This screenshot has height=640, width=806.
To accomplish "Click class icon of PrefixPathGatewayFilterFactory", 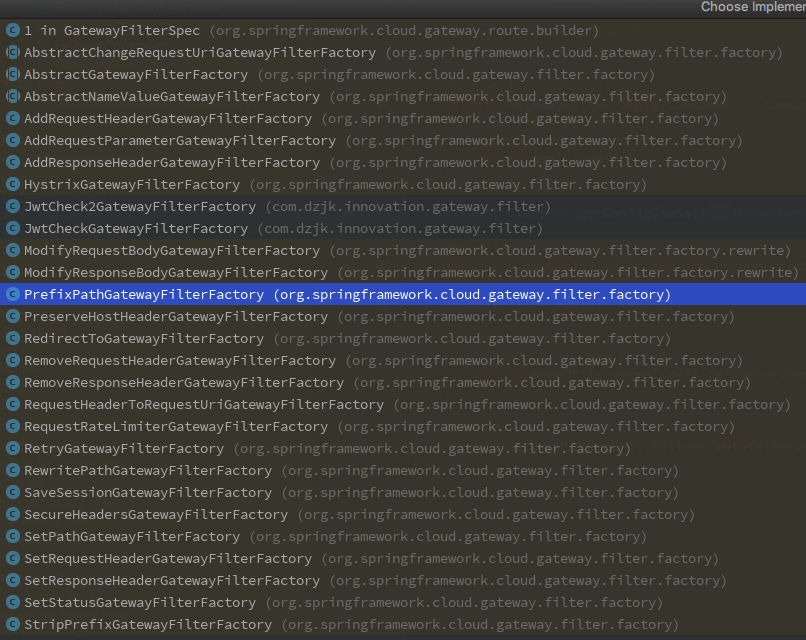I will (13, 295).
